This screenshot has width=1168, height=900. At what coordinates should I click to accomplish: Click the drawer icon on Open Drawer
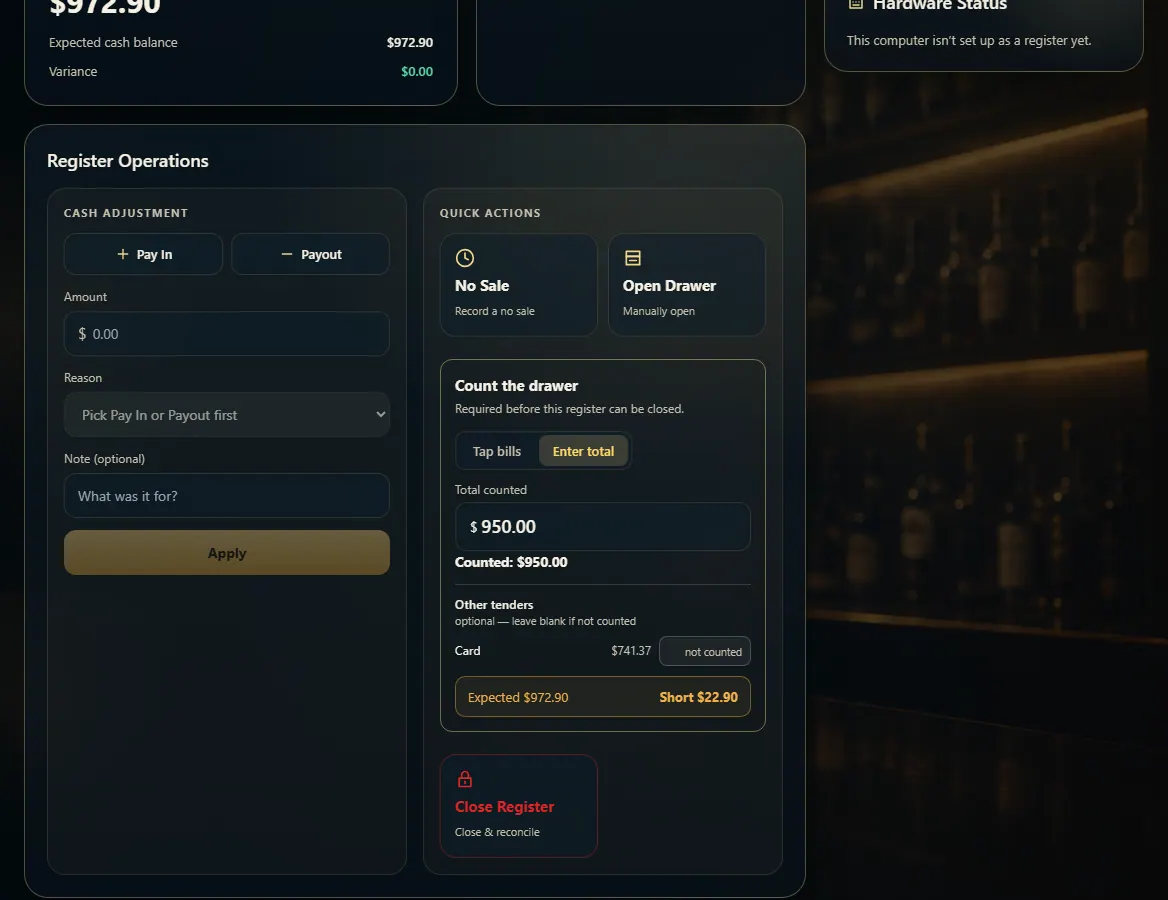click(x=632, y=258)
